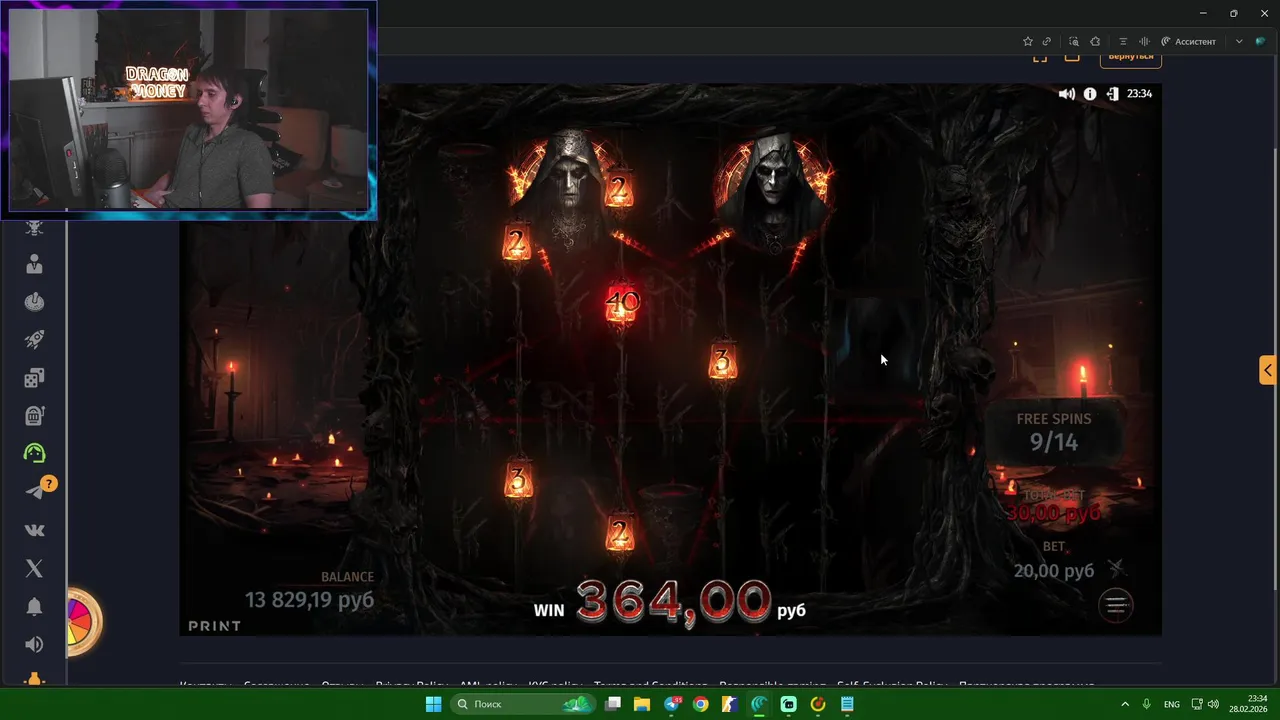Show hidden tray icons chevron

click(1125, 704)
